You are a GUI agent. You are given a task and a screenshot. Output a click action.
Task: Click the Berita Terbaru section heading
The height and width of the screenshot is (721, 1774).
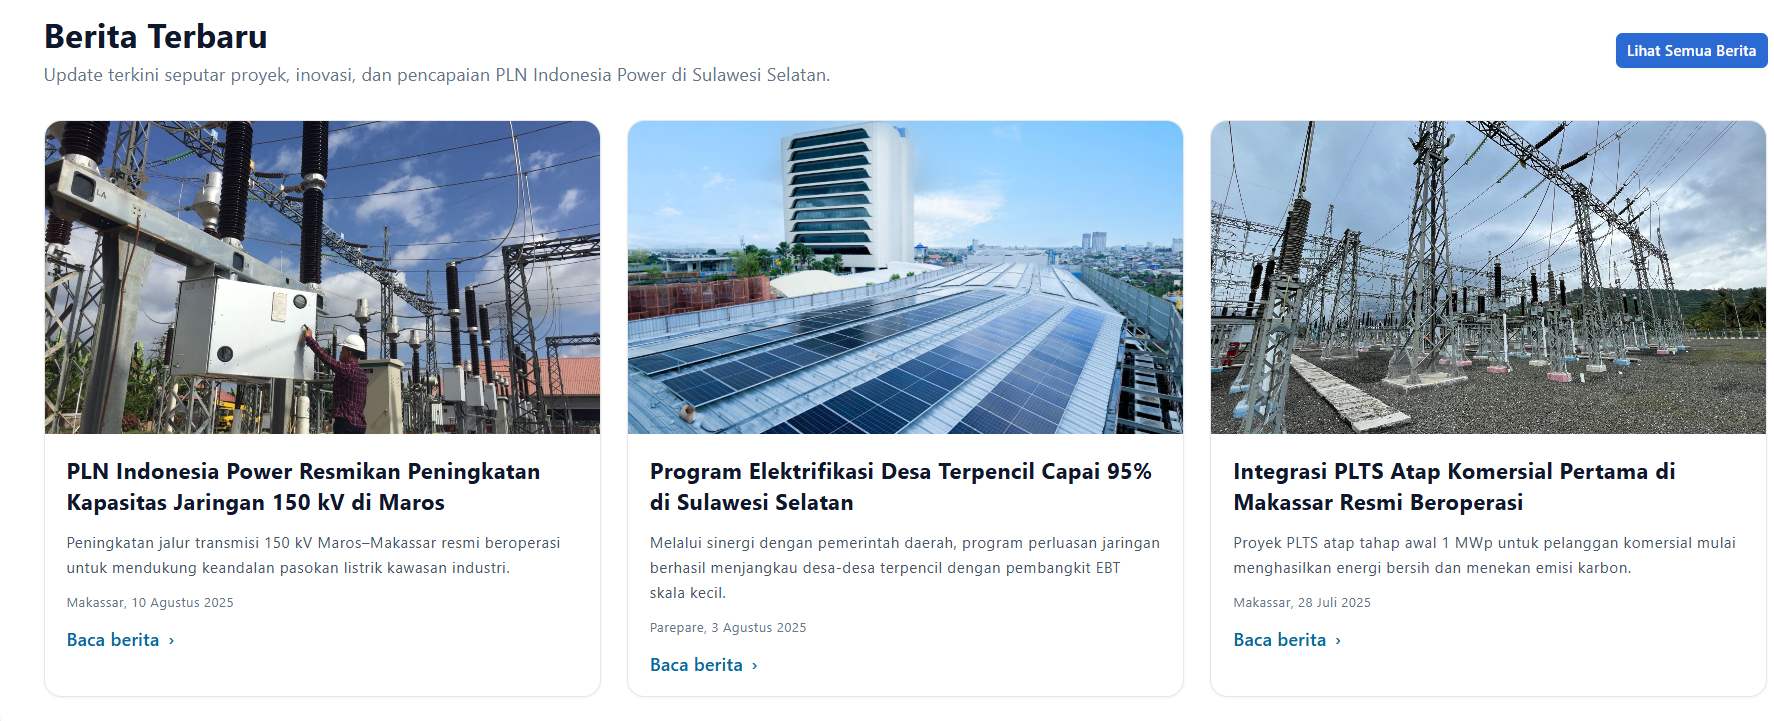coord(156,37)
